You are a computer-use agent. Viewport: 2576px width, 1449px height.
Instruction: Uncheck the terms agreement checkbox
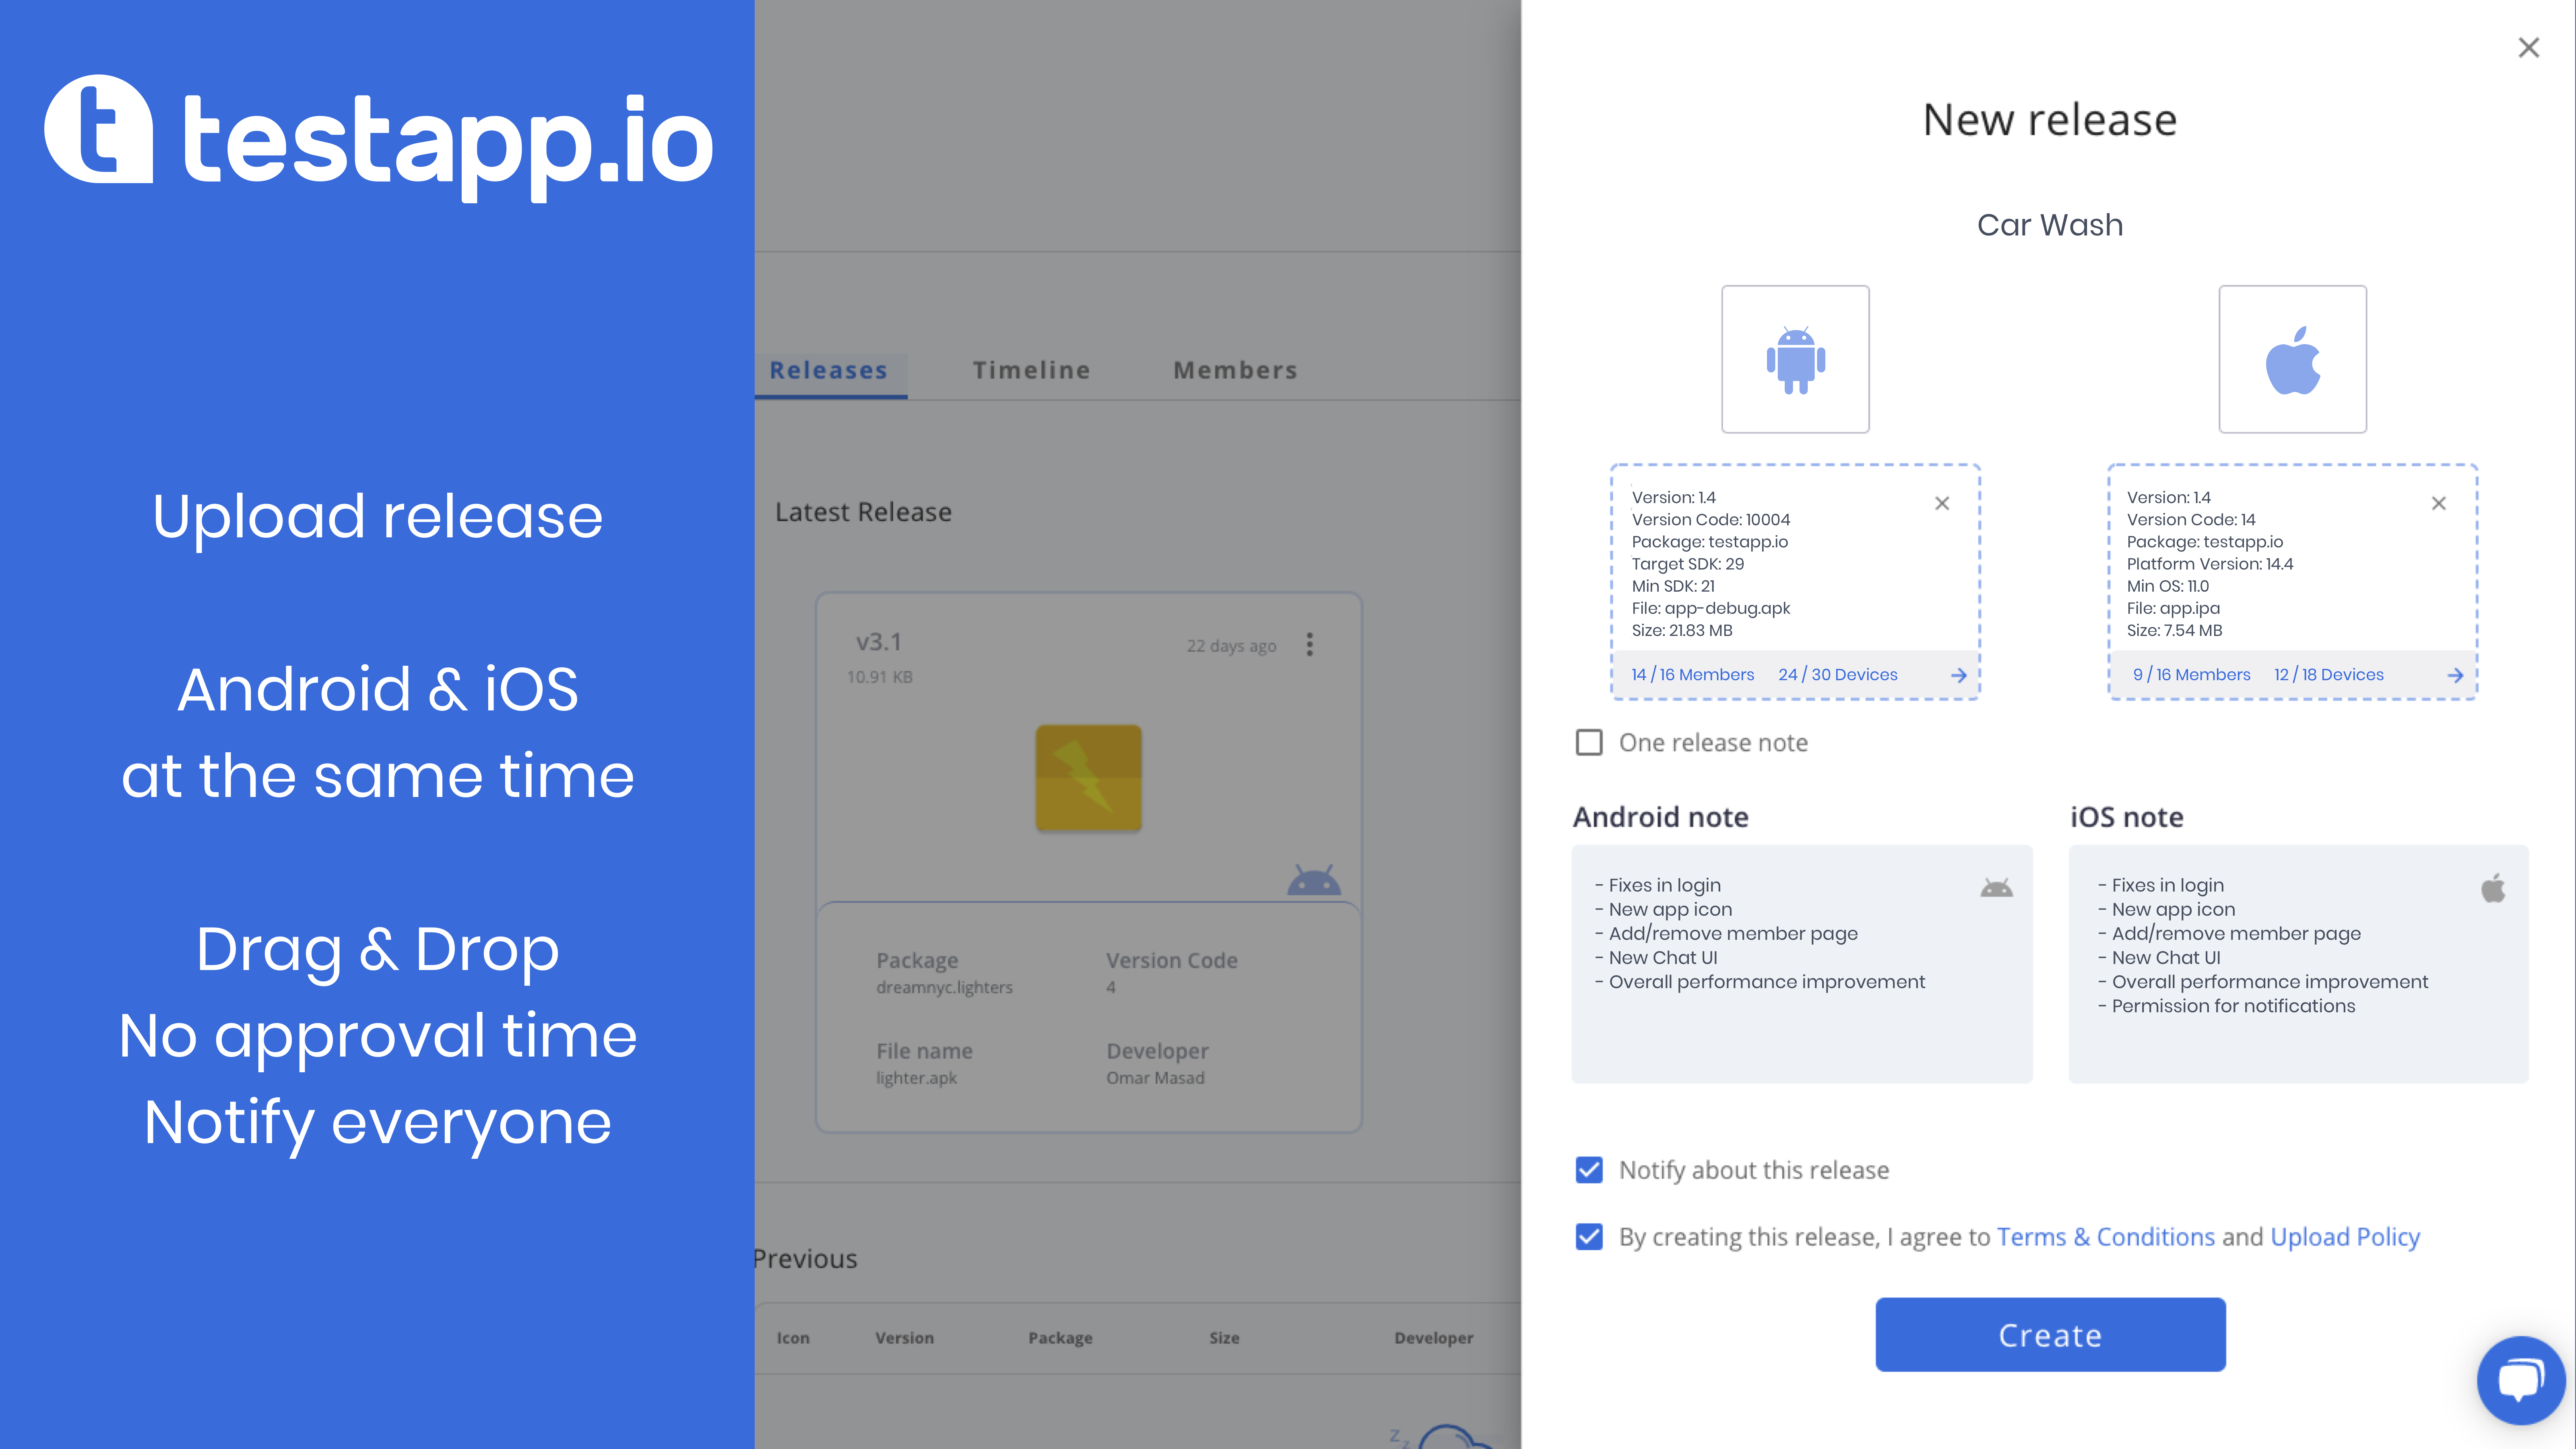click(1589, 1236)
